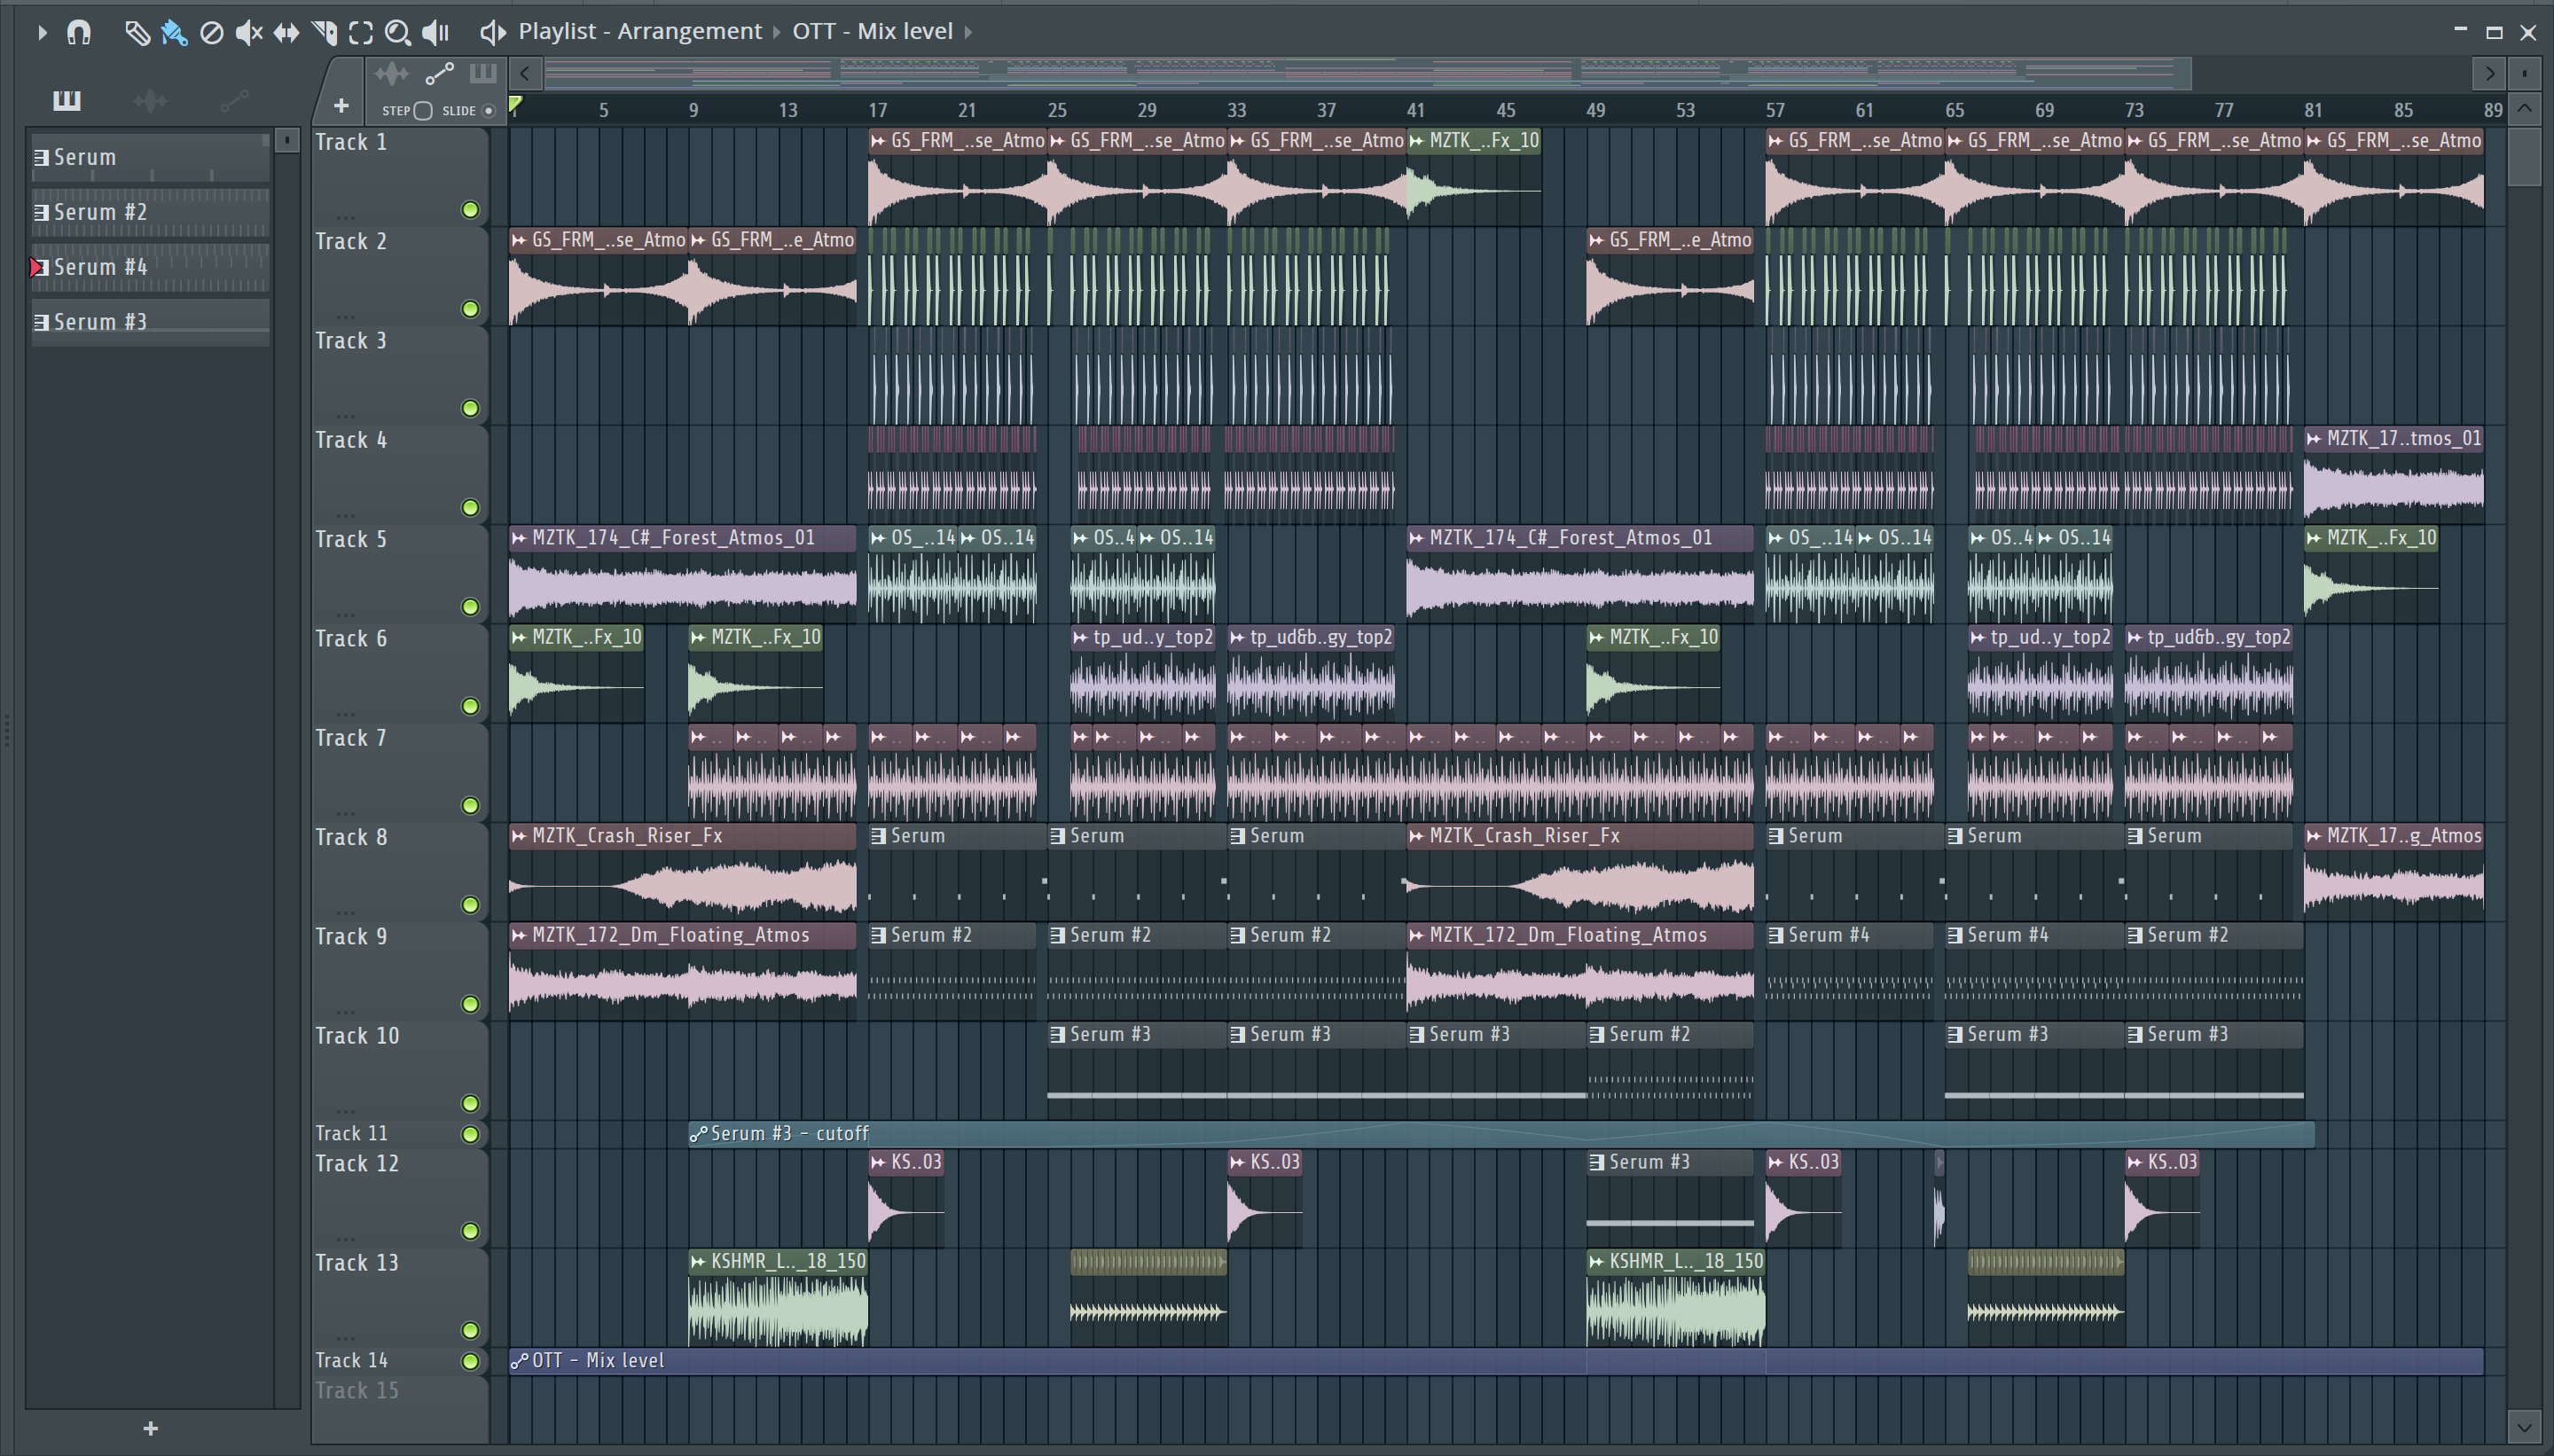Screen dimensions: 2554x1456
Task: Click scroll-left arrow of timeline overview
Action: [525, 73]
